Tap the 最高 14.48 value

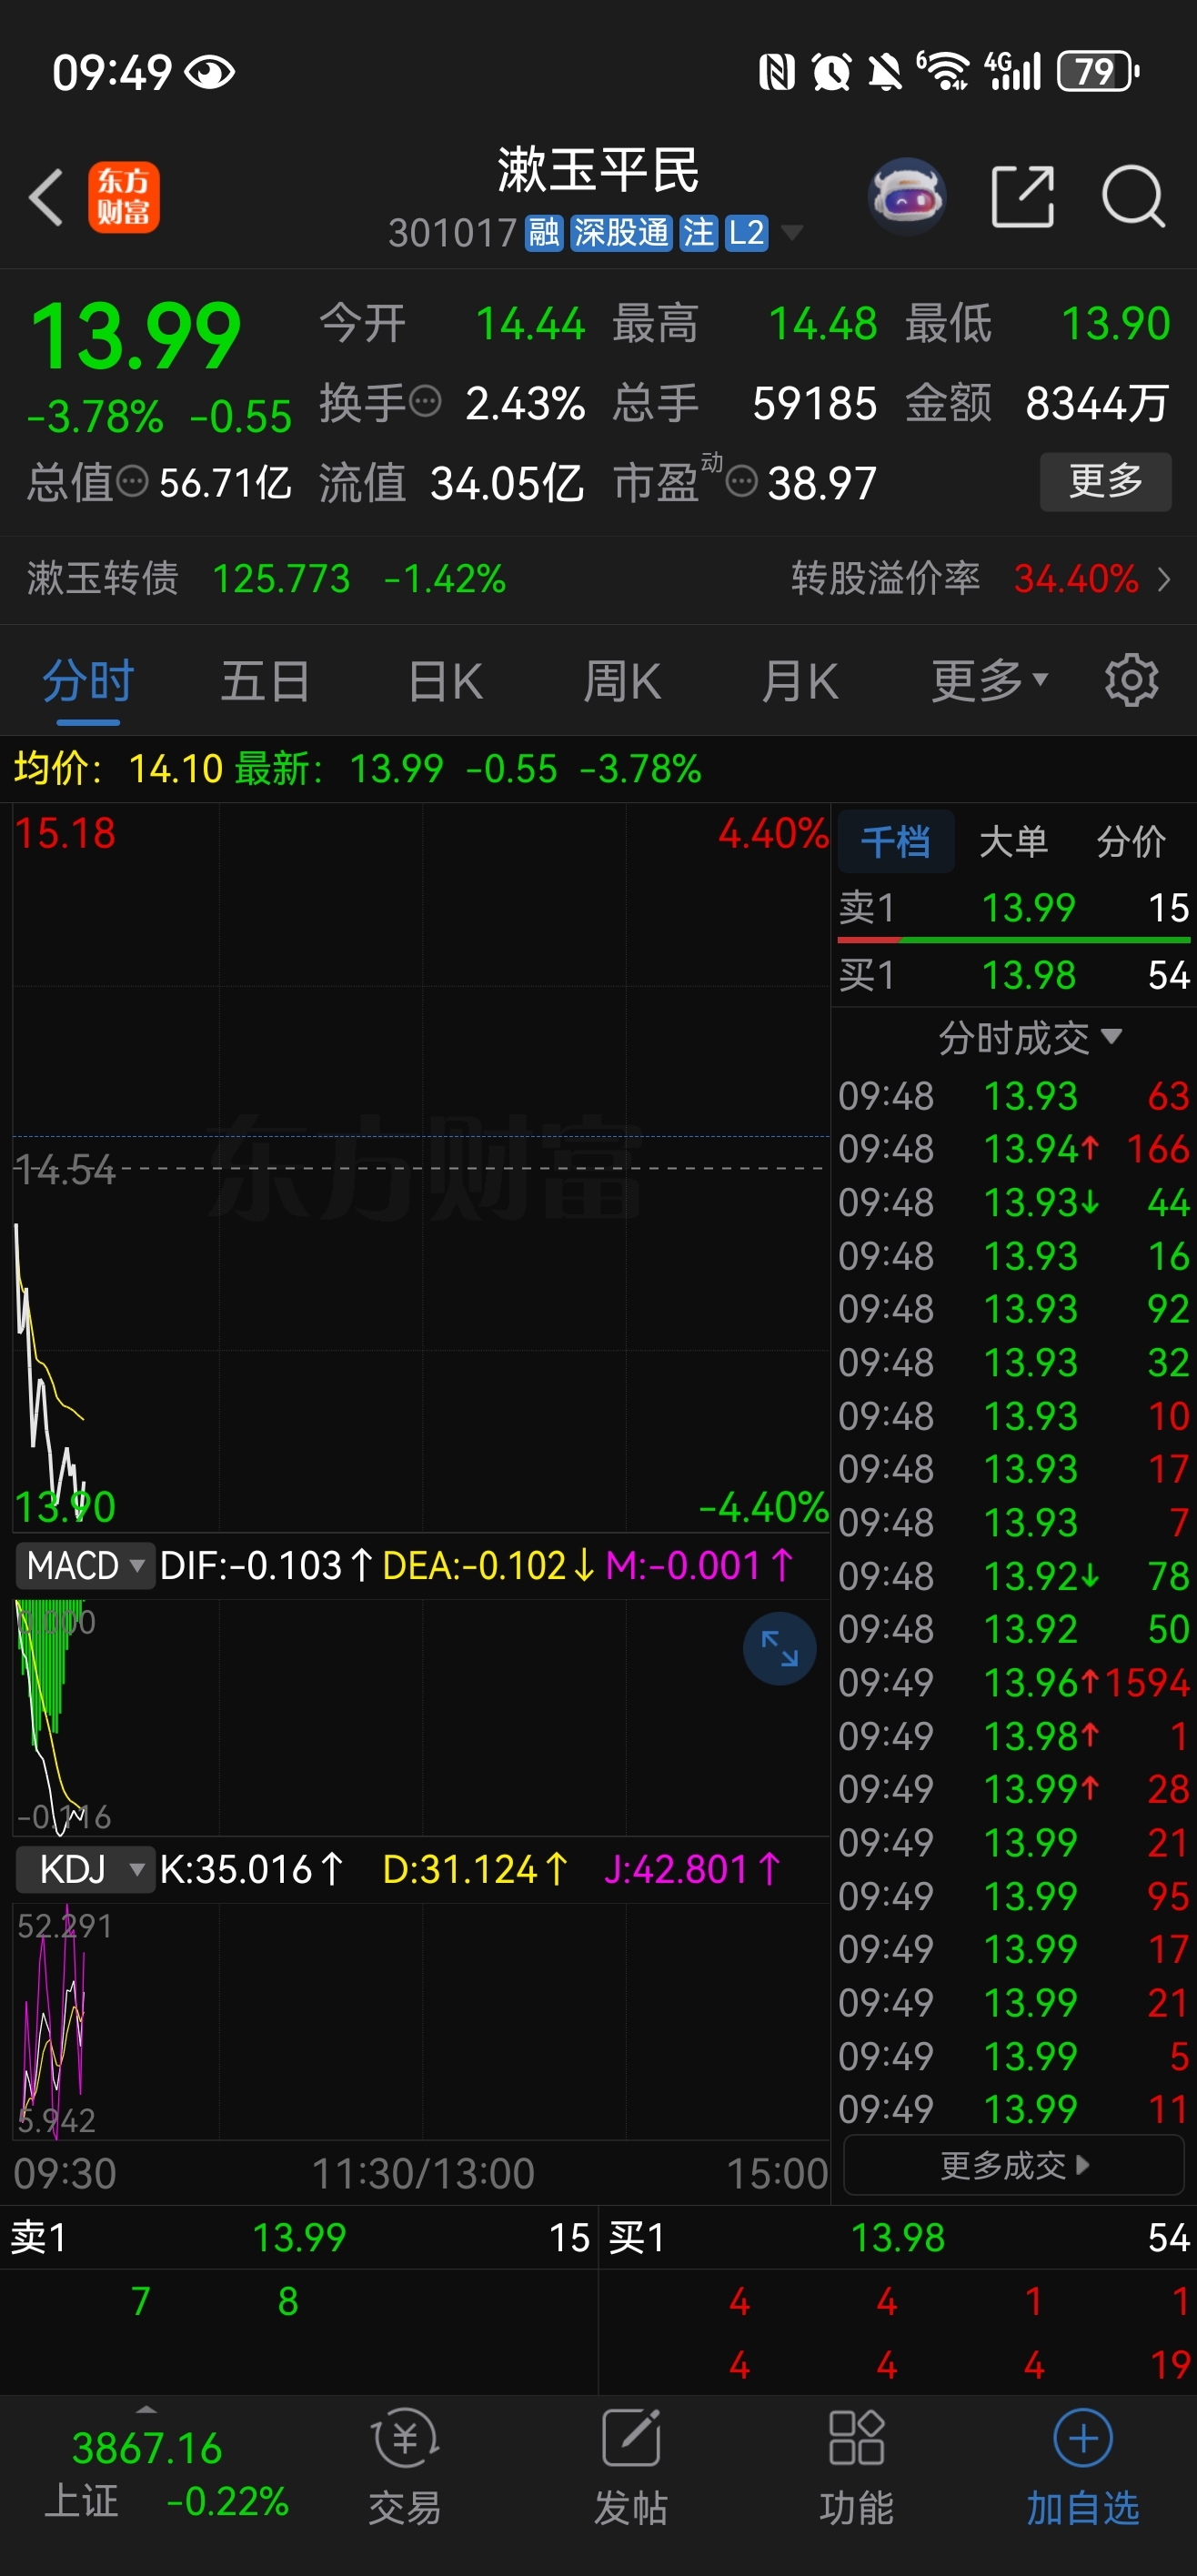pyautogui.click(x=822, y=323)
